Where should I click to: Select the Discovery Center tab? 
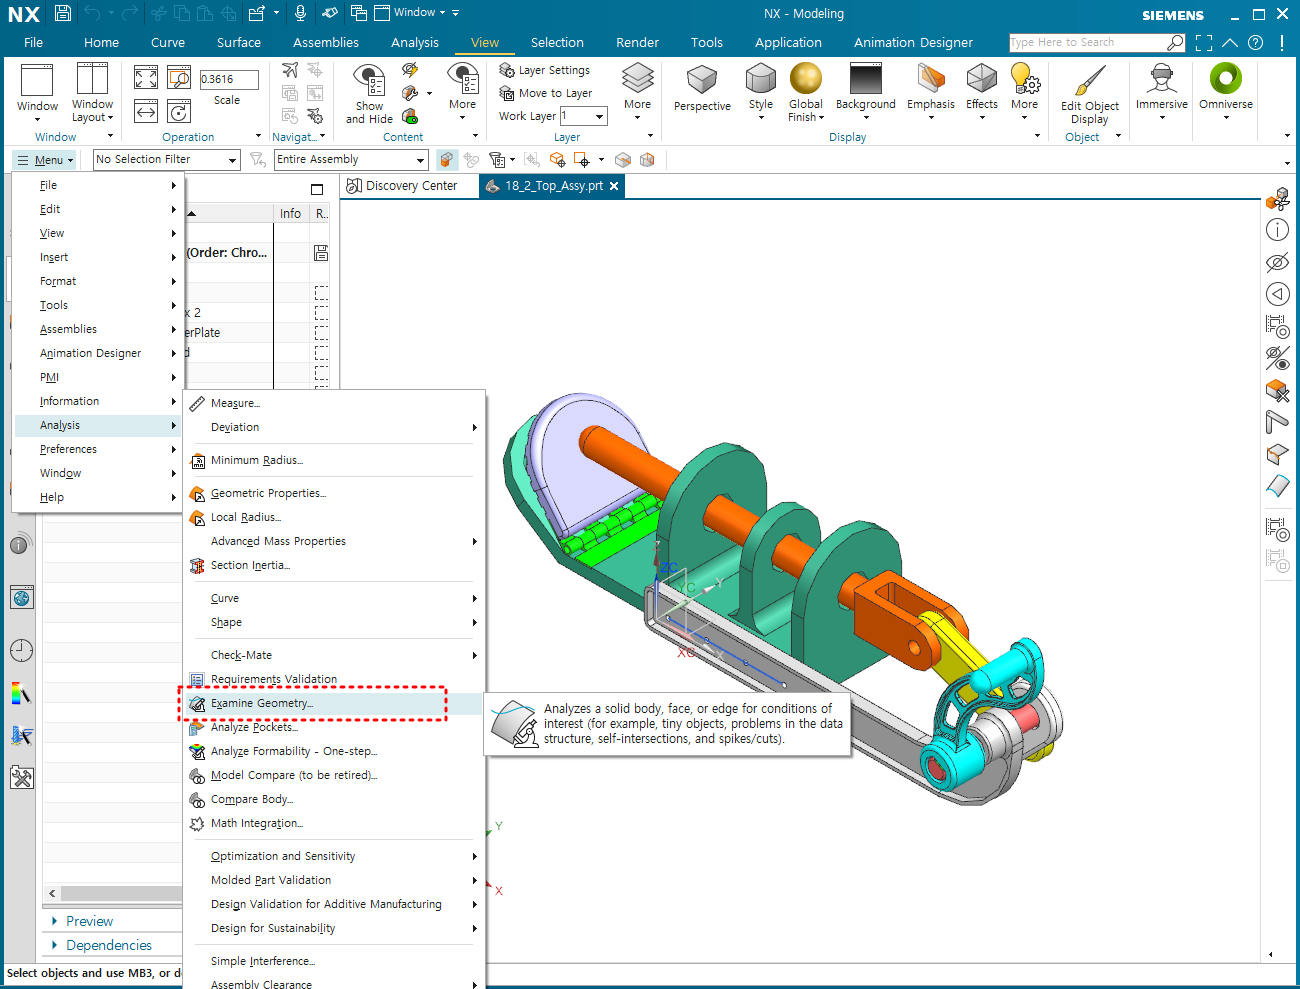(402, 186)
